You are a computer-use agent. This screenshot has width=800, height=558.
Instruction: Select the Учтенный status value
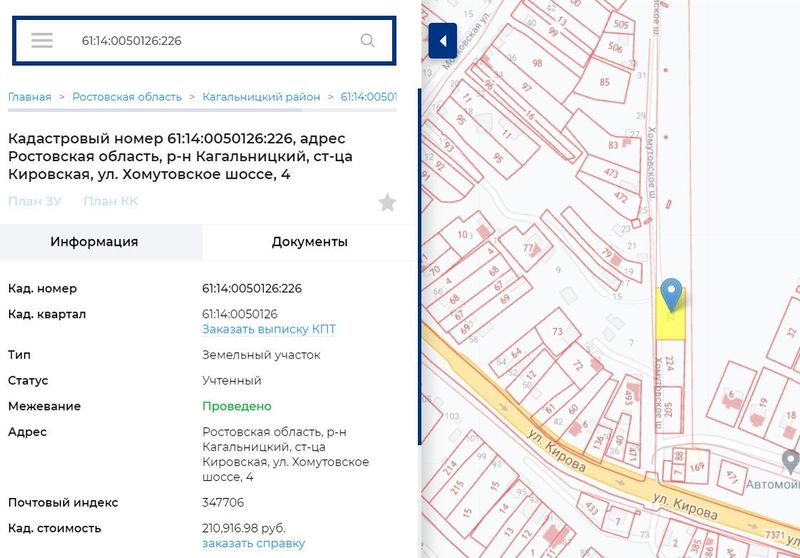[232, 381]
